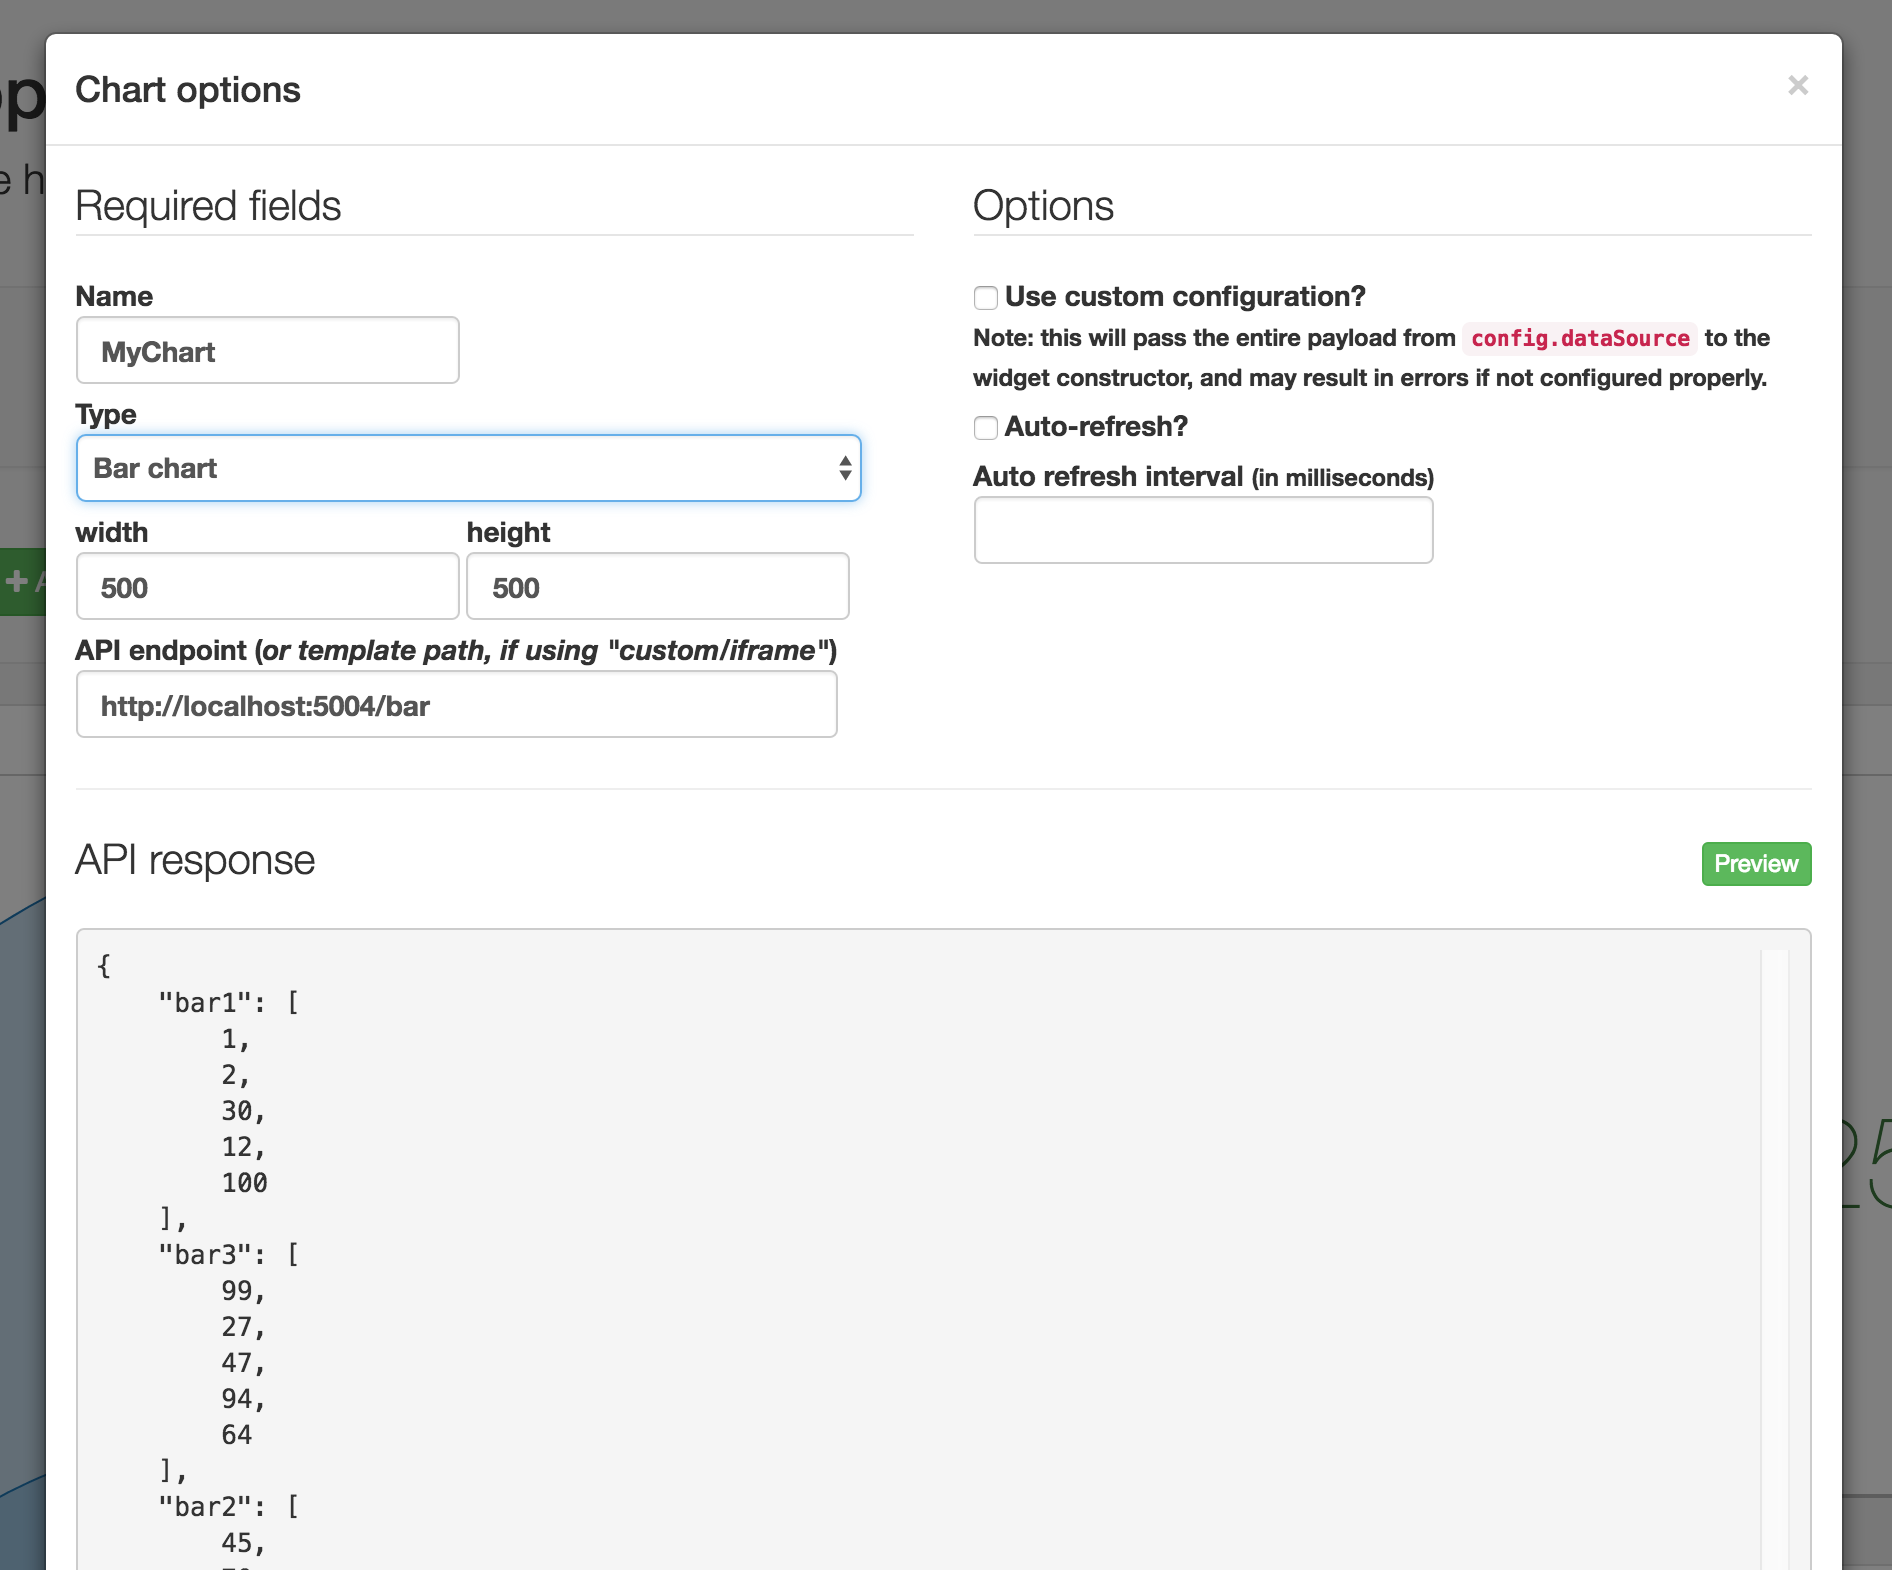Enable the Auto-refresh checkbox
Image resolution: width=1892 pixels, height=1570 pixels.
tap(986, 428)
